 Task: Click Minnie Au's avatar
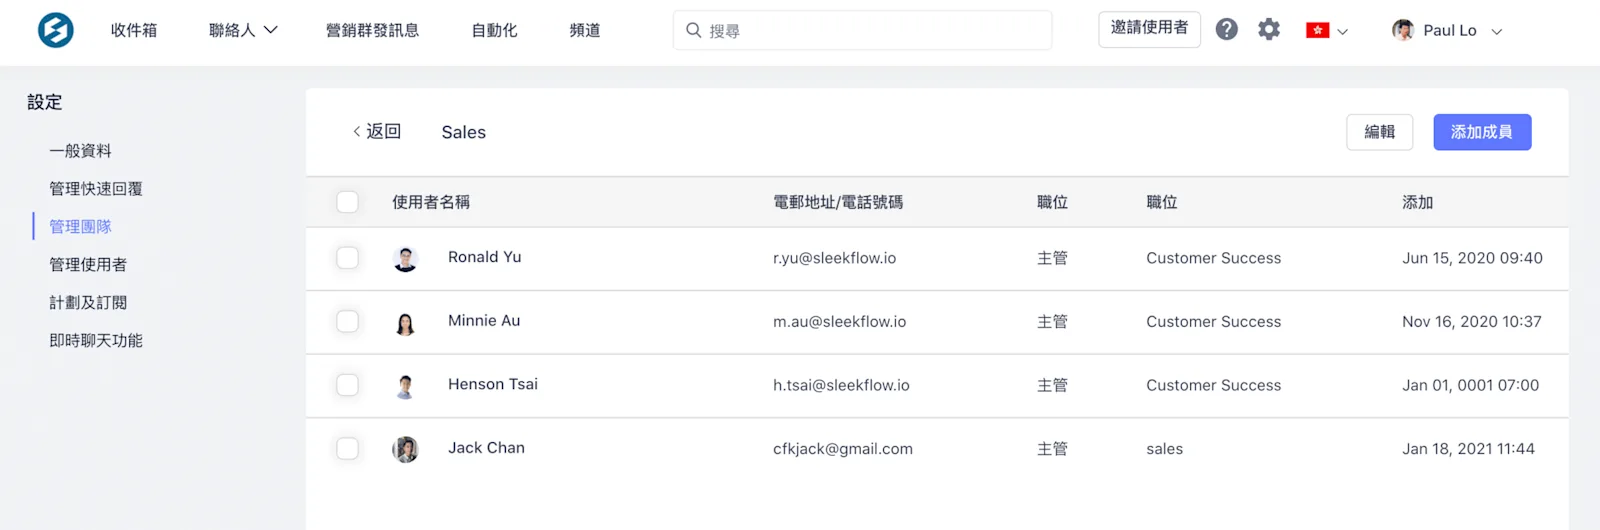[x=405, y=323]
